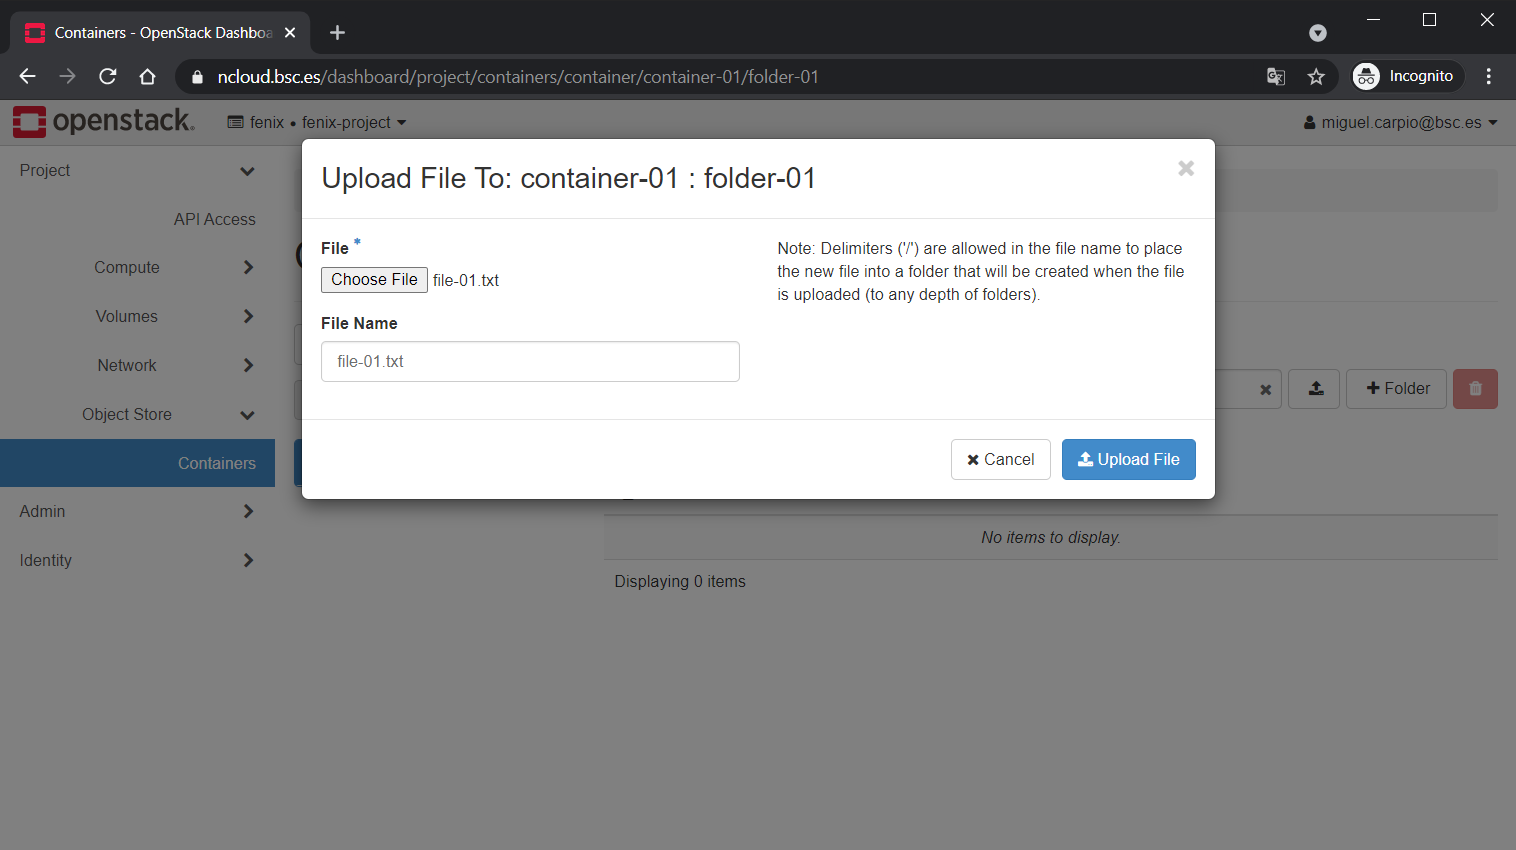Screen dimensions: 1516x850
Task: Click the Choose File button
Action: point(374,280)
